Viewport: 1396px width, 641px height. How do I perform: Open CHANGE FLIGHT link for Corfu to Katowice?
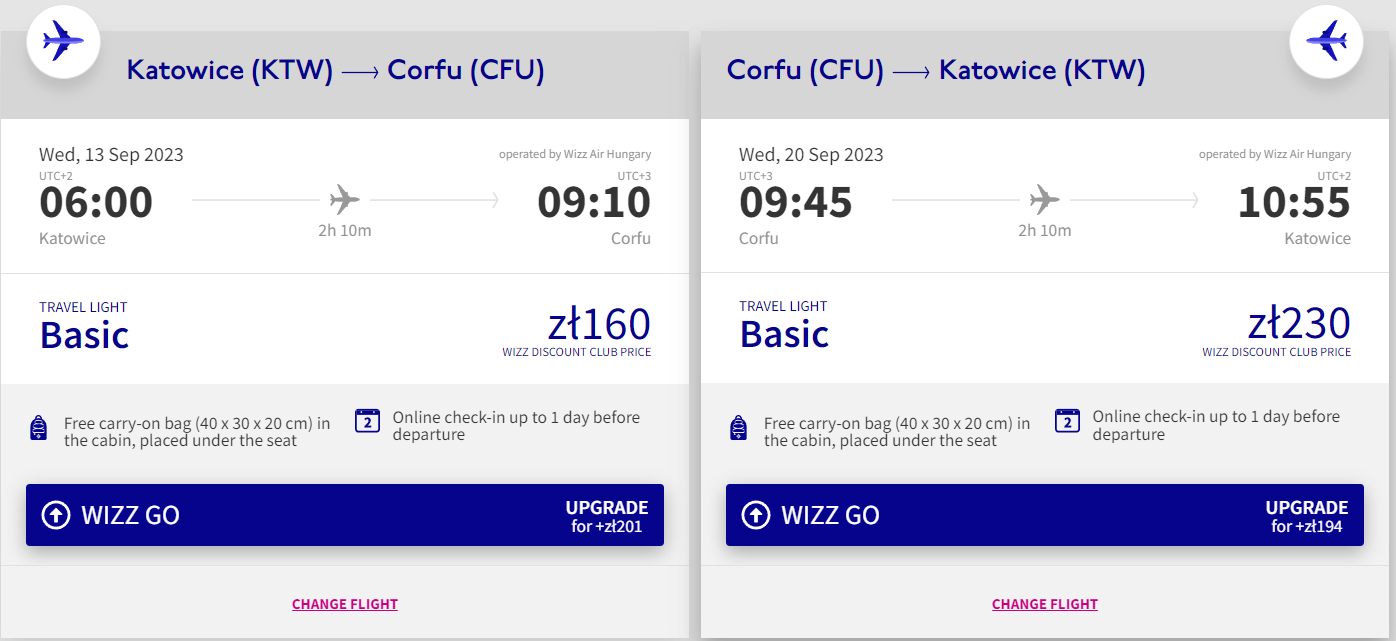tap(1045, 604)
